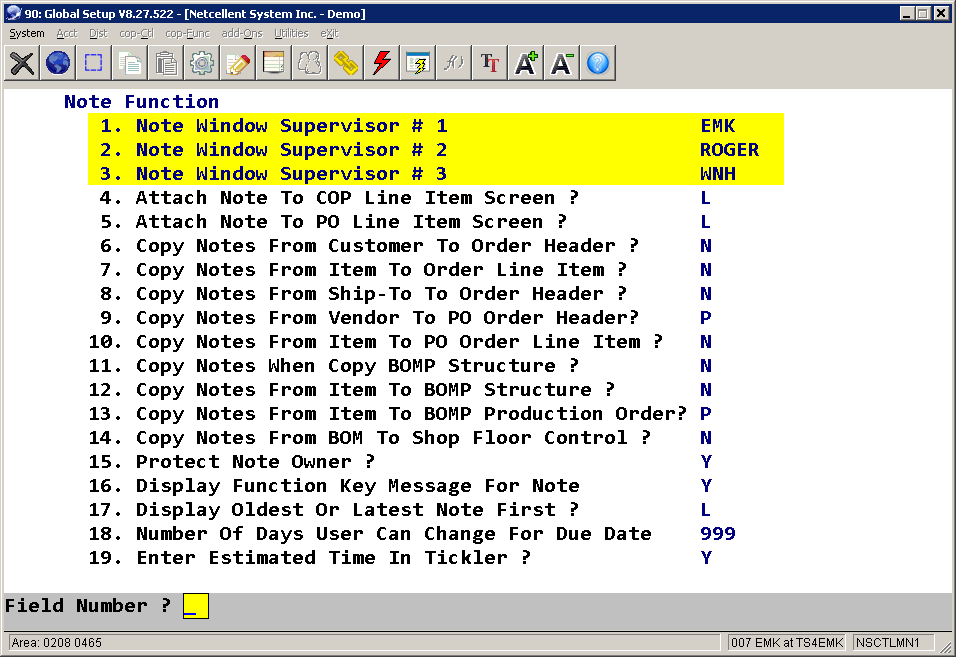Increase font size with A+ icon

526,64
